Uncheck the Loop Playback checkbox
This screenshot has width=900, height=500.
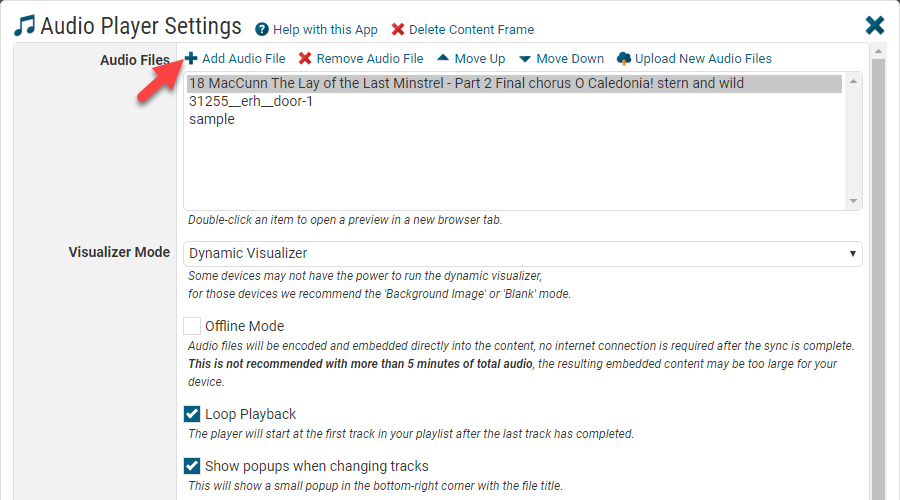pos(192,414)
